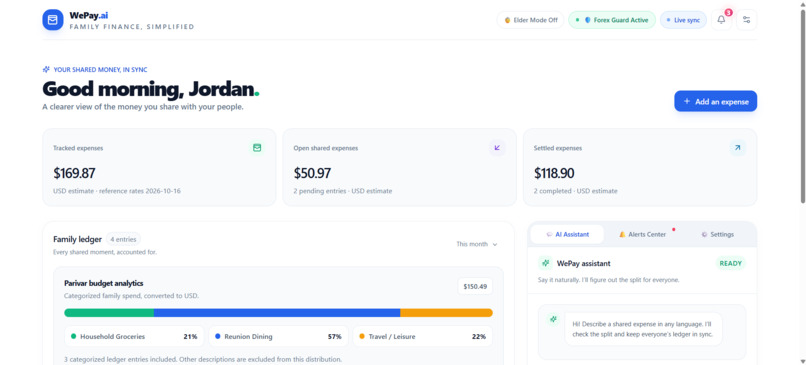Click the assistant greeting message bubble
Viewport: 806px width, 365px height.
click(x=644, y=329)
